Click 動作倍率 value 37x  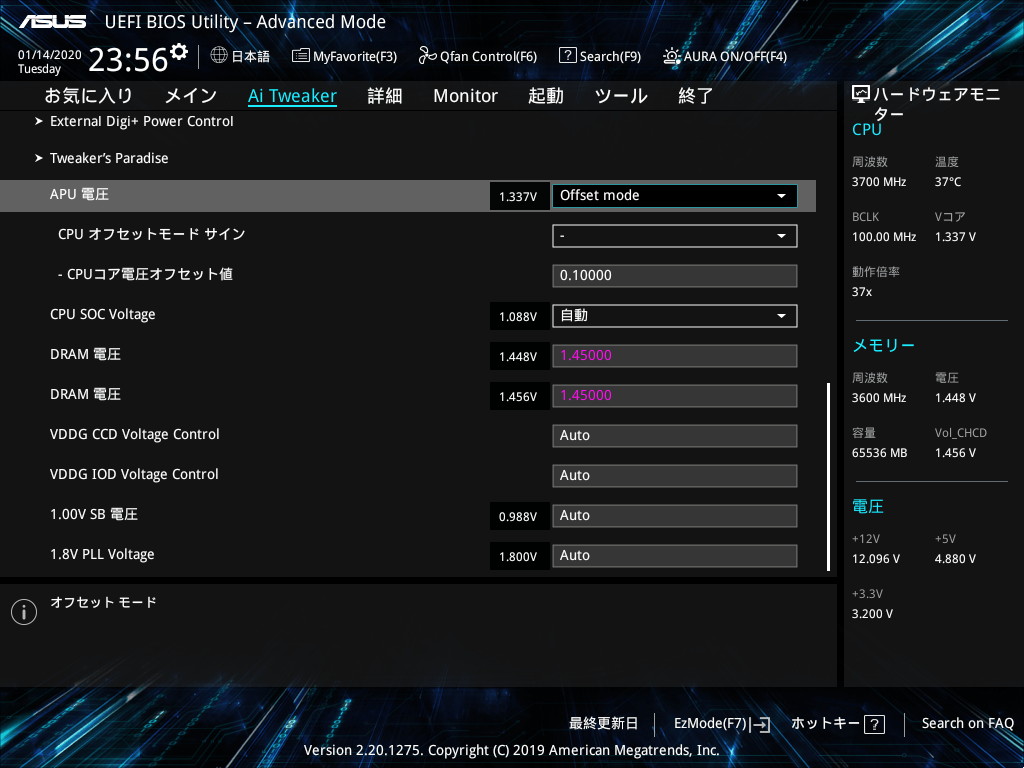pos(861,292)
